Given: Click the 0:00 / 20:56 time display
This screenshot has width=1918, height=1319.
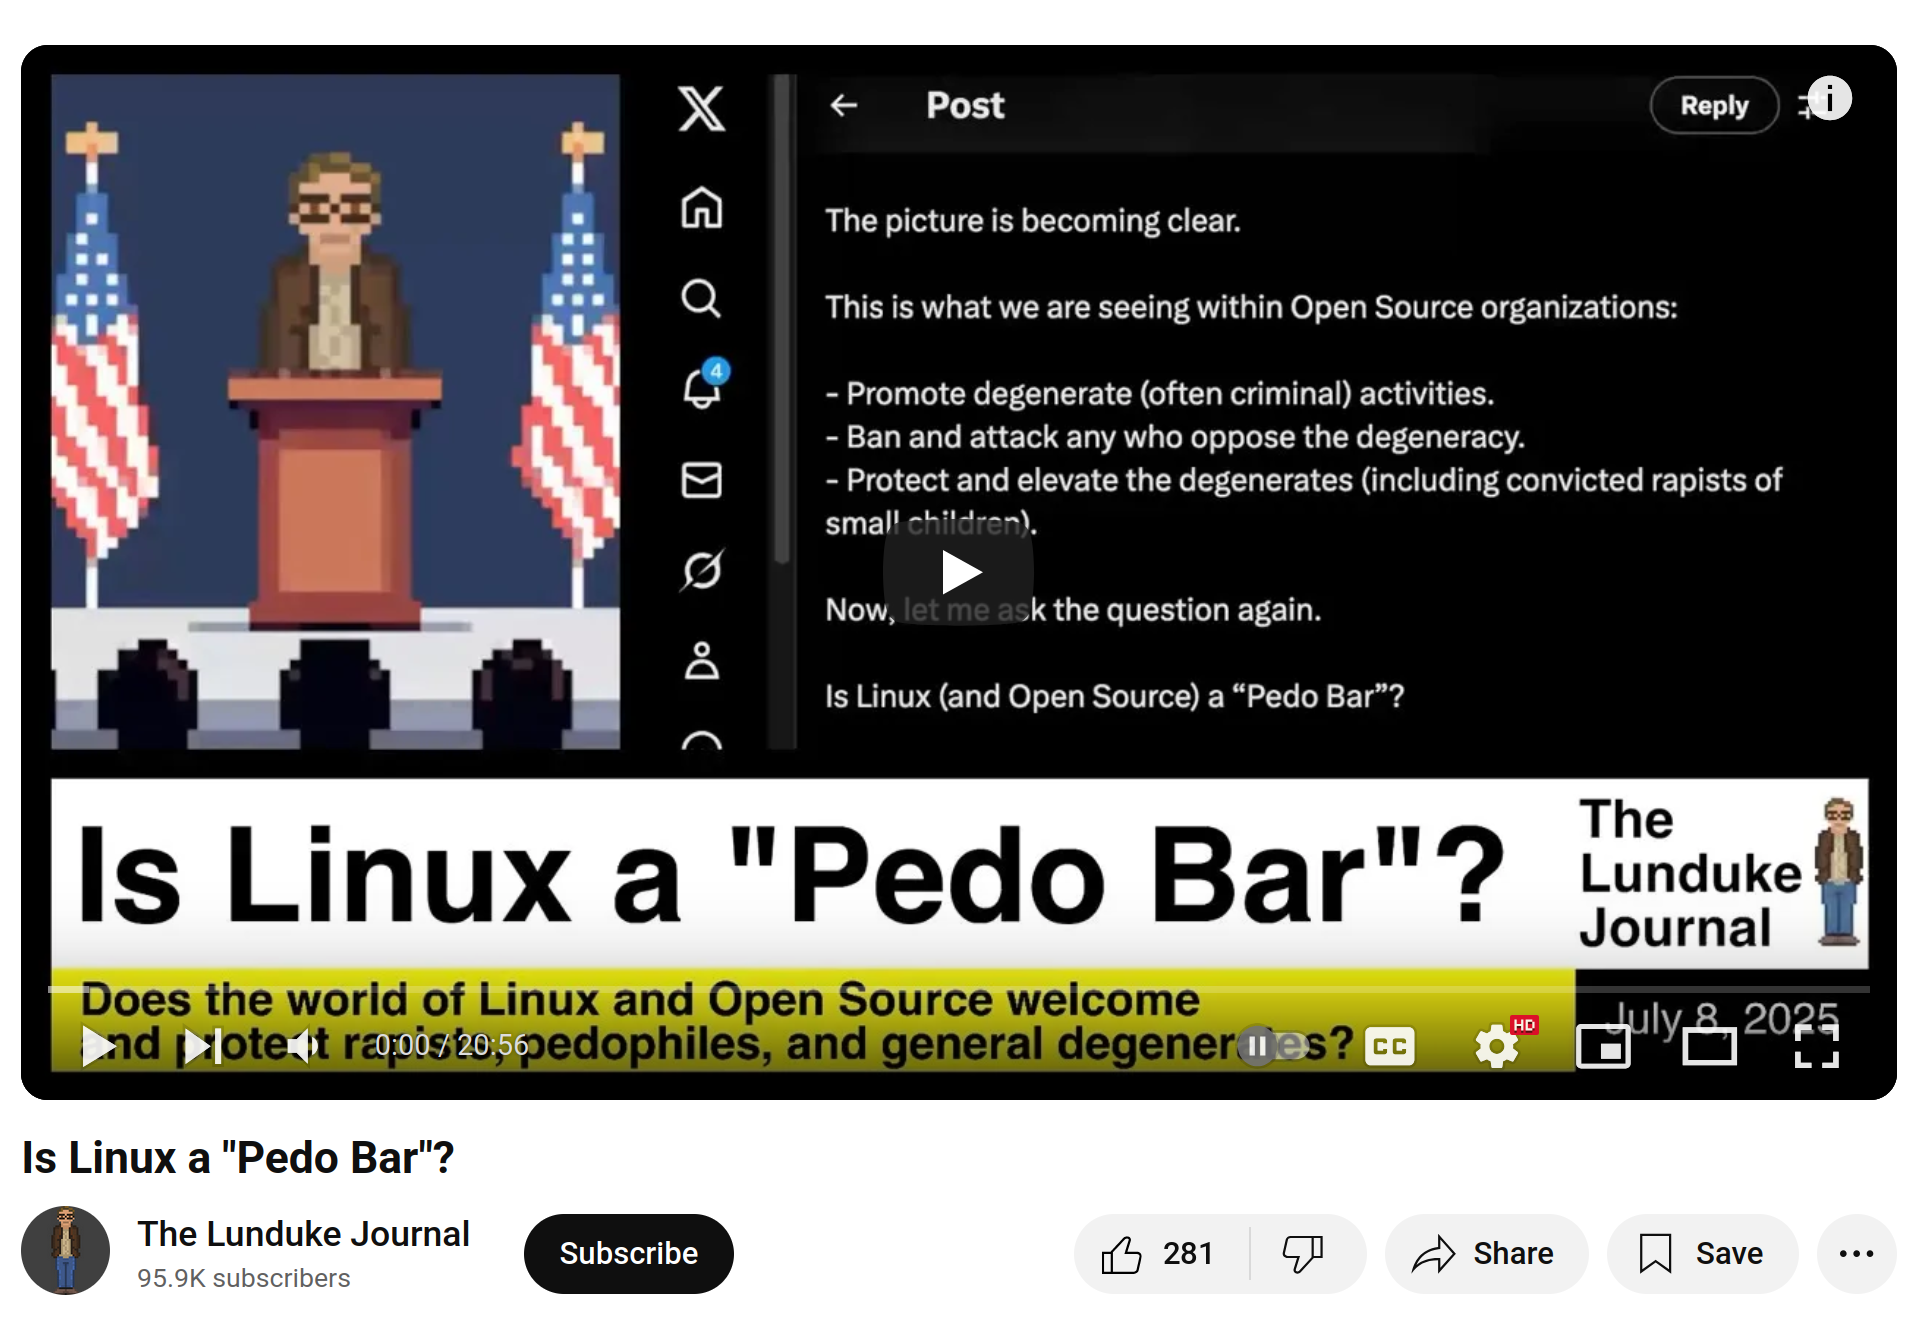Looking at the screenshot, I should click(451, 1046).
